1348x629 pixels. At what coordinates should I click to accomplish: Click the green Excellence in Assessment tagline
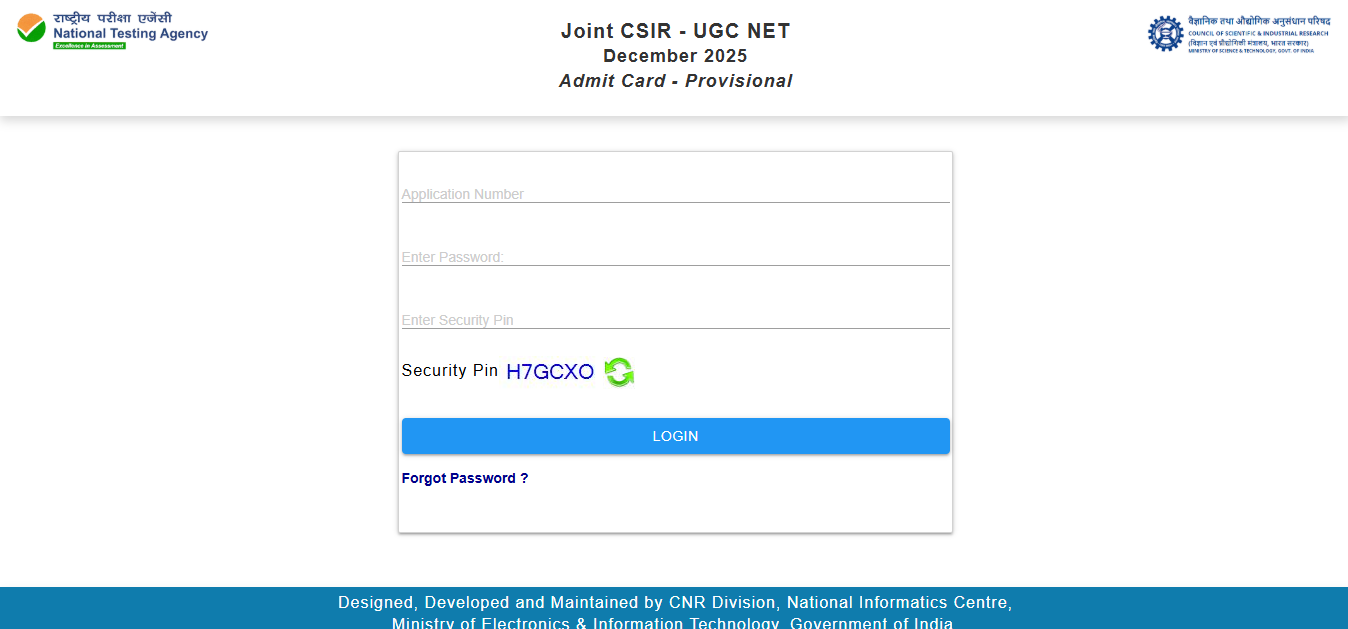[x=89, y=46]
